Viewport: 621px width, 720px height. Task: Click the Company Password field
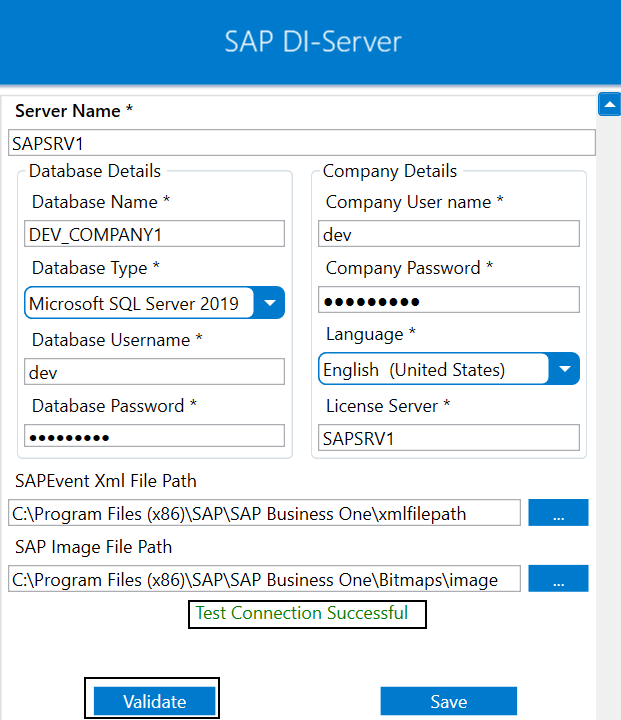[449, 301]
